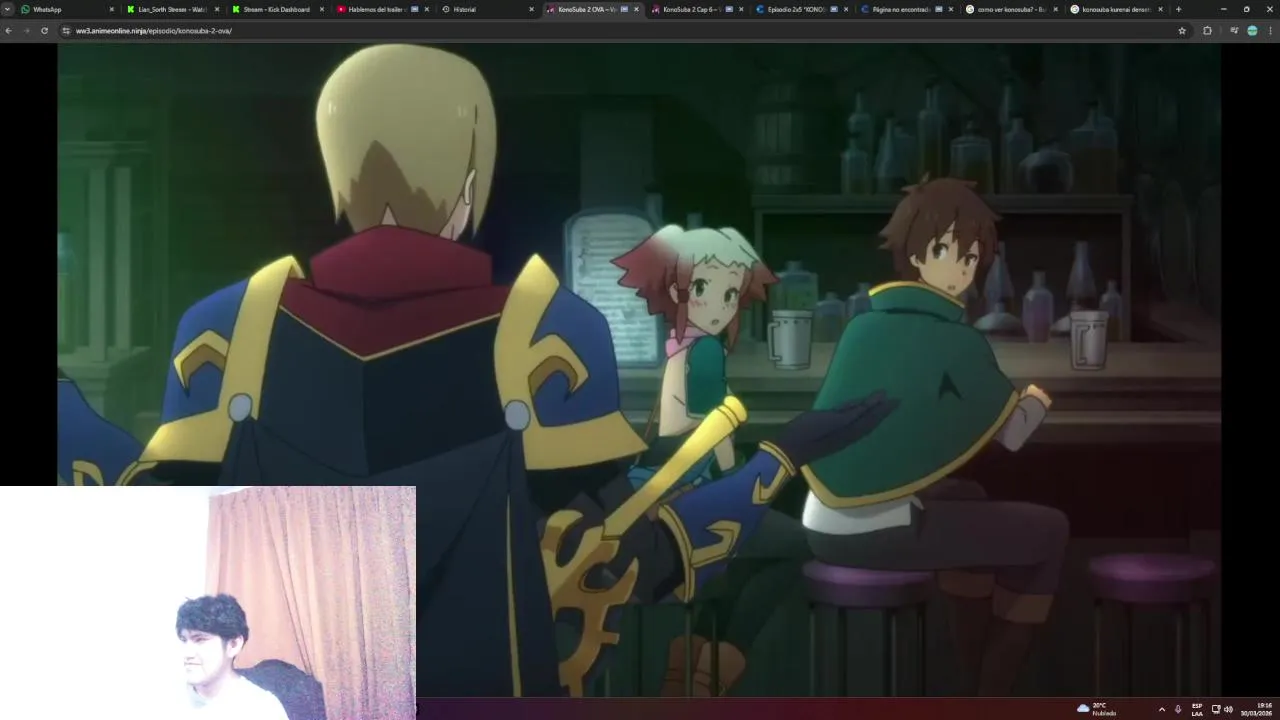Viewport: 1280px width, 720px height.
Task: Minimize the browser window
Action: pyautogui.click(x=1223, y=9)
